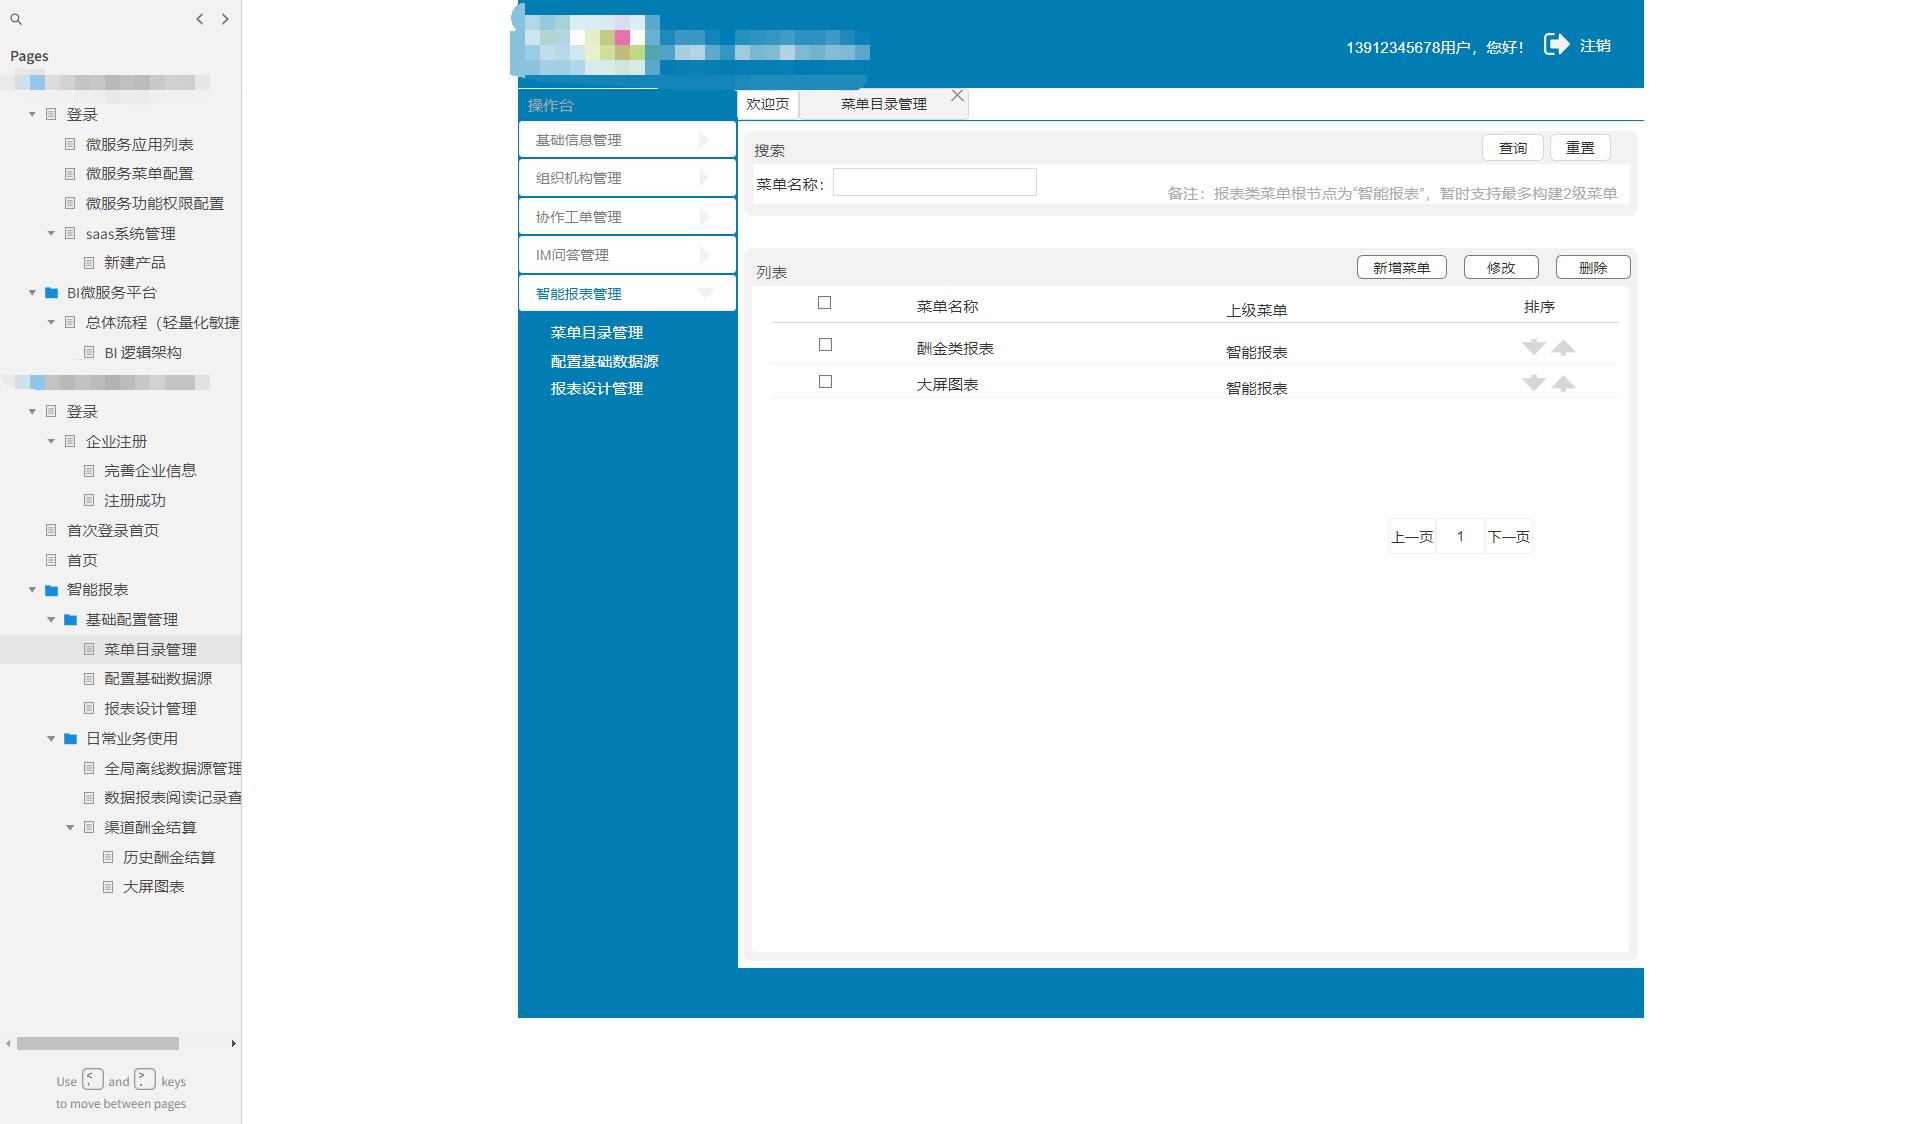The image size is (1920, 1124).
Task: Move 大屏图表 row up
Action: (1564, 383)
